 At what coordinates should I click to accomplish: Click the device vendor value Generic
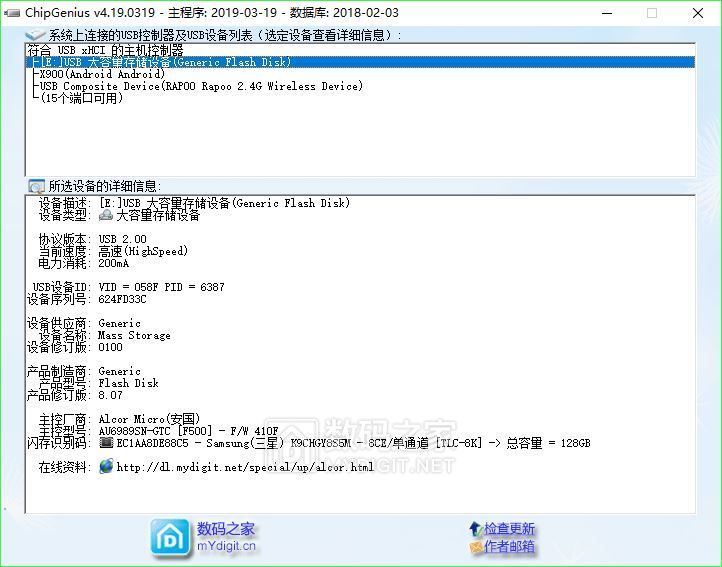[x=119, y=323]
